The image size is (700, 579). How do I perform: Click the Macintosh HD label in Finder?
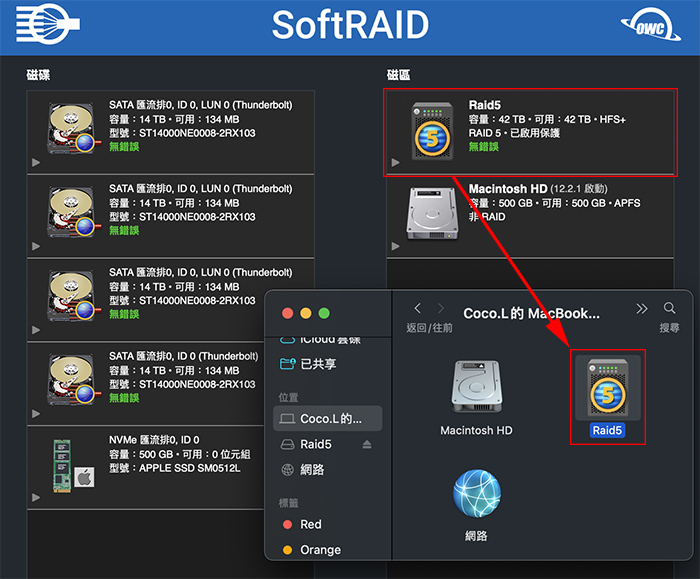coord(476,430)
